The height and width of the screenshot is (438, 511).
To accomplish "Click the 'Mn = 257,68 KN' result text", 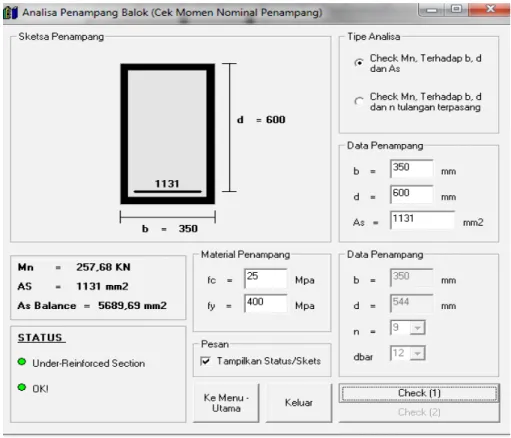I will click(x=74, y=267).
